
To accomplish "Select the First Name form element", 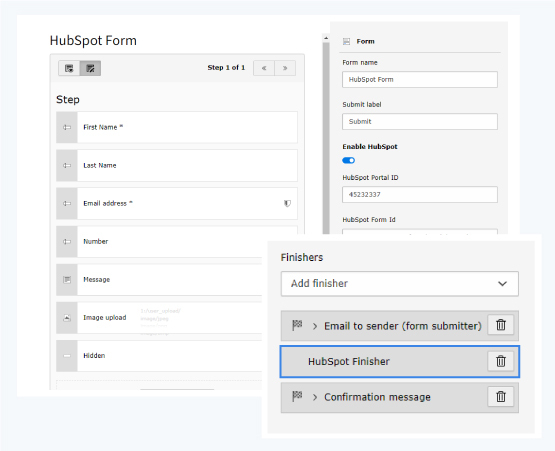I will coord(177,127).
